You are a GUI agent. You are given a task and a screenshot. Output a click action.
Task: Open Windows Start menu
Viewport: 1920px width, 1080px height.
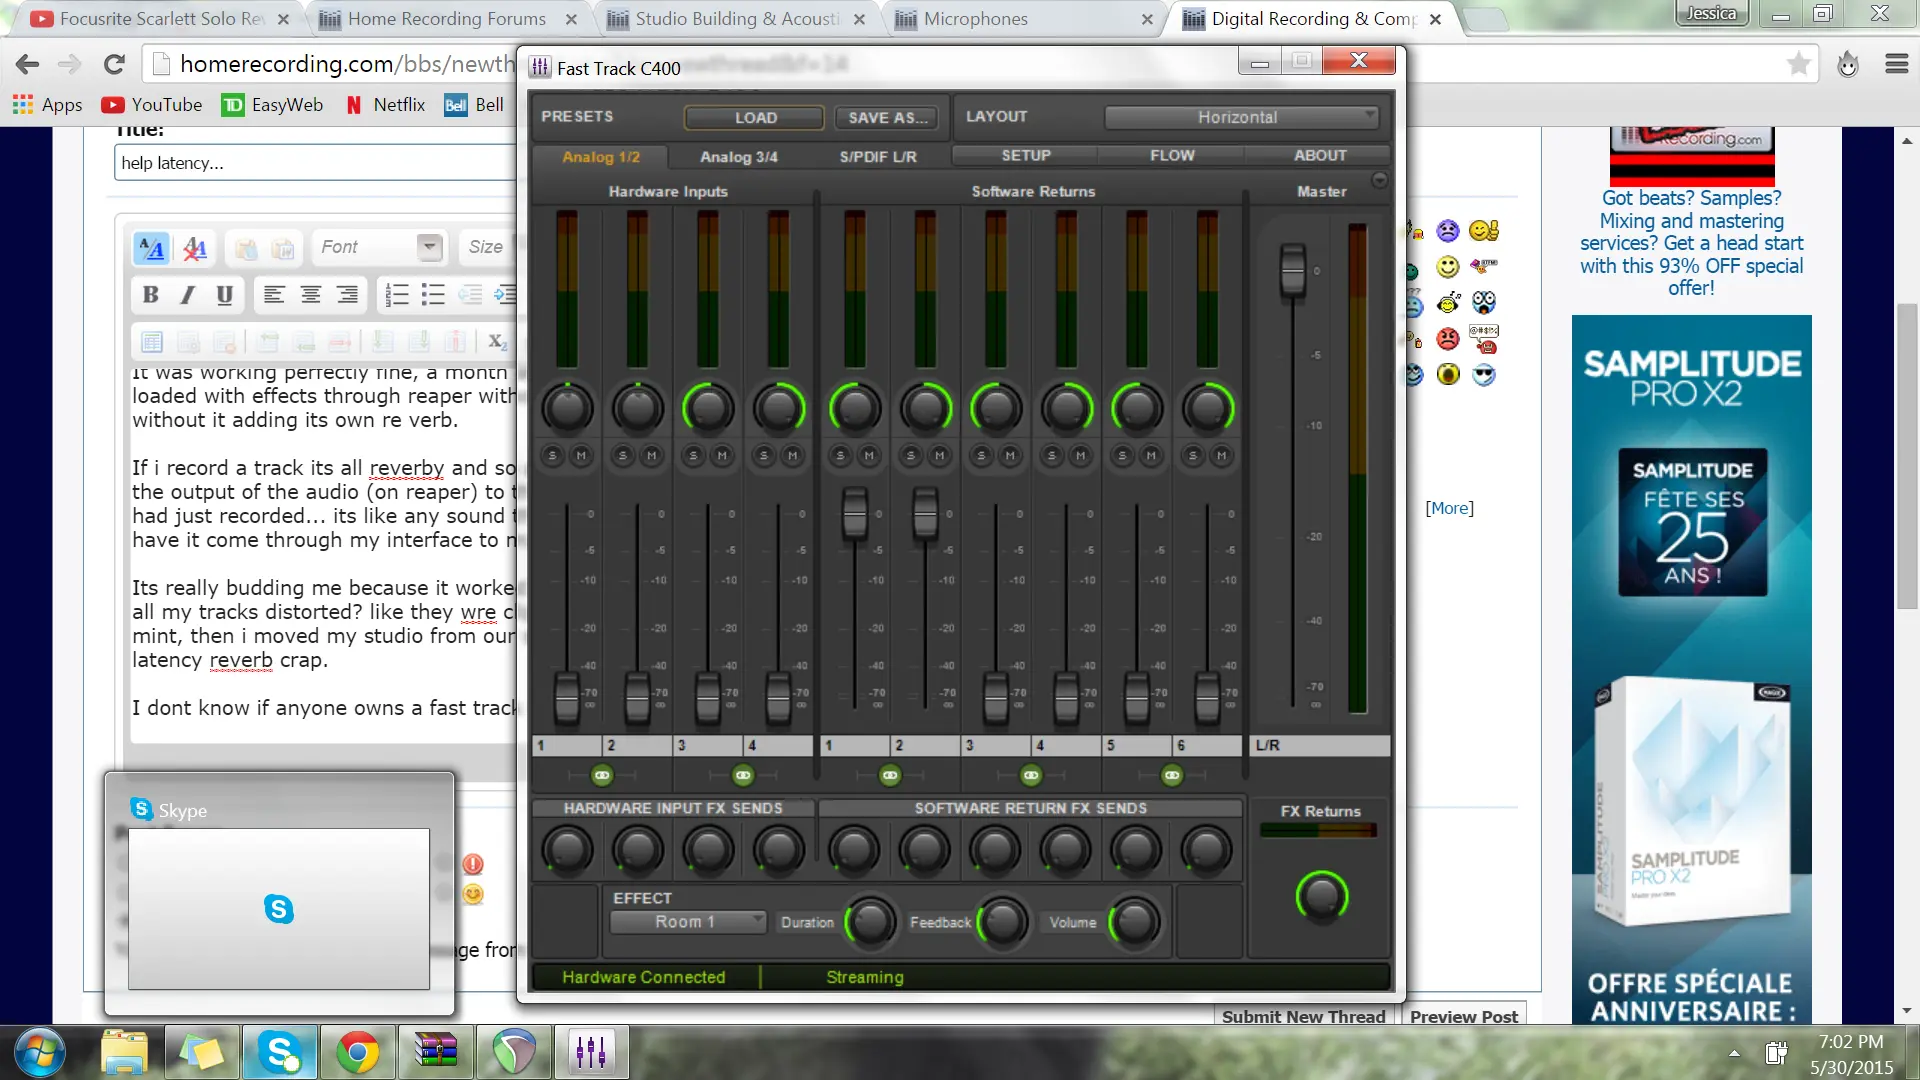(x=40, y=1053)
